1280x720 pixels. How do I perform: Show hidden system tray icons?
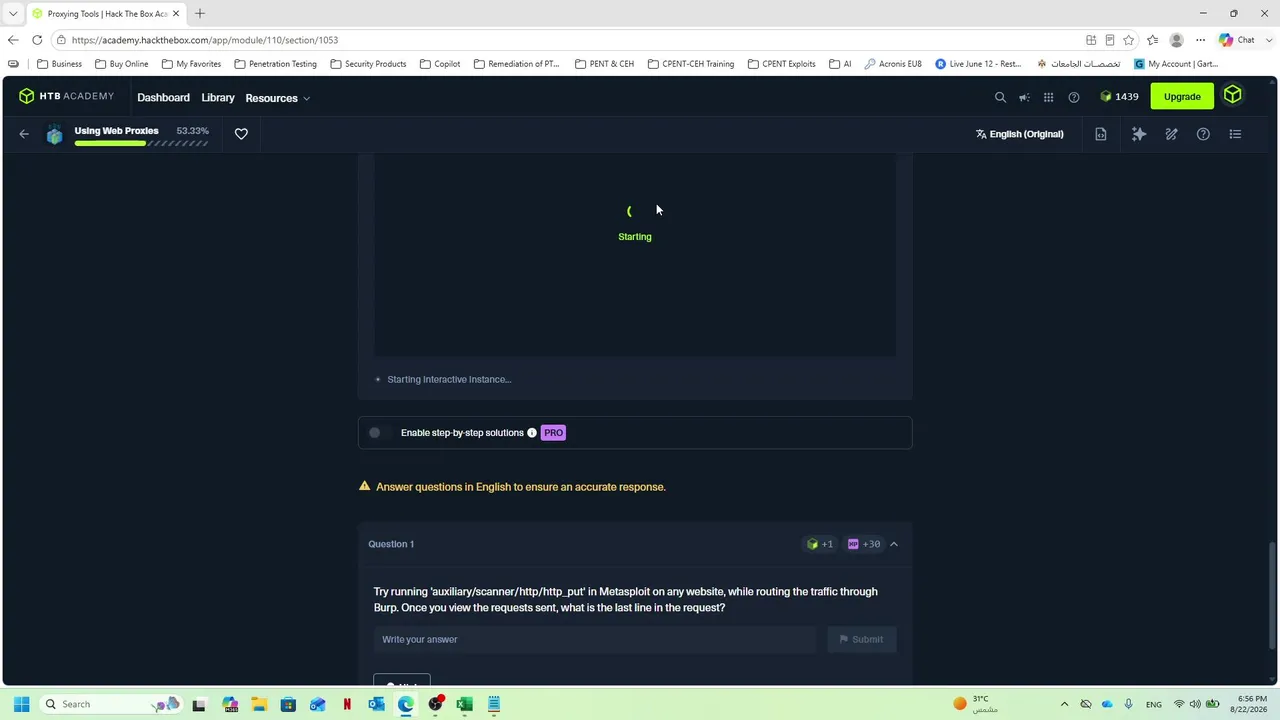click(x=1064, y=704)
